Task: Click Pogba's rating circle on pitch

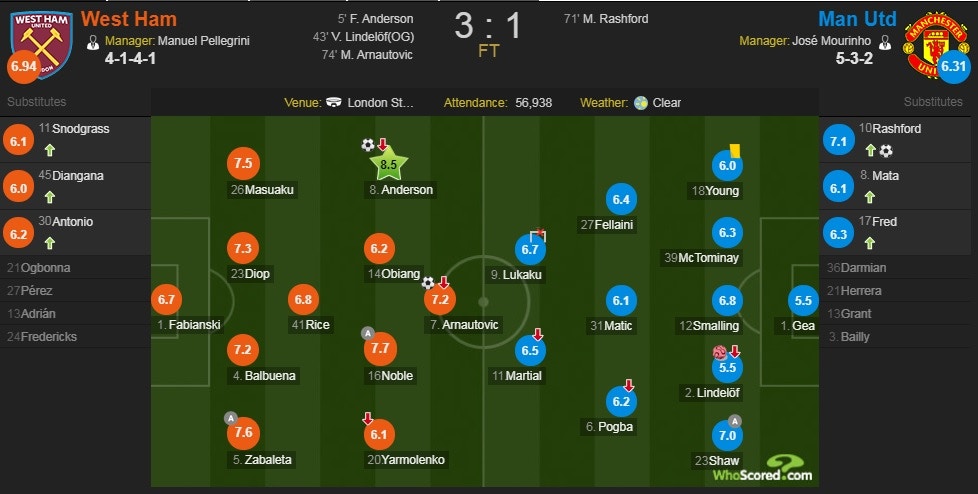Action: pos(622,402)
